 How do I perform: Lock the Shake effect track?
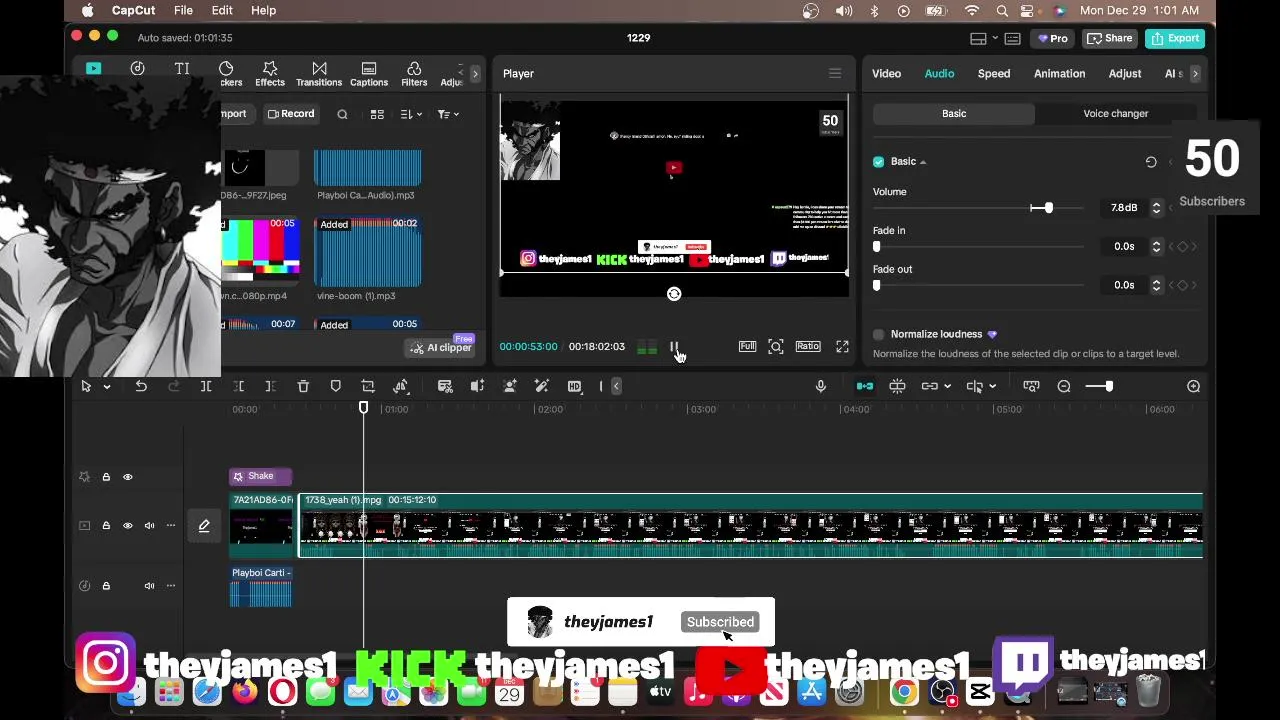[x=106, y=477]
